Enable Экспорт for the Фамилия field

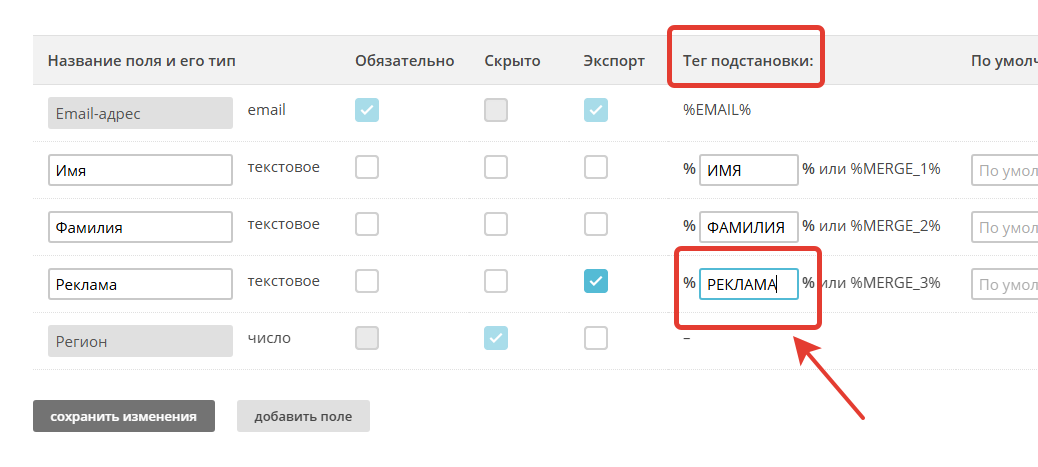tap(596, 225)
